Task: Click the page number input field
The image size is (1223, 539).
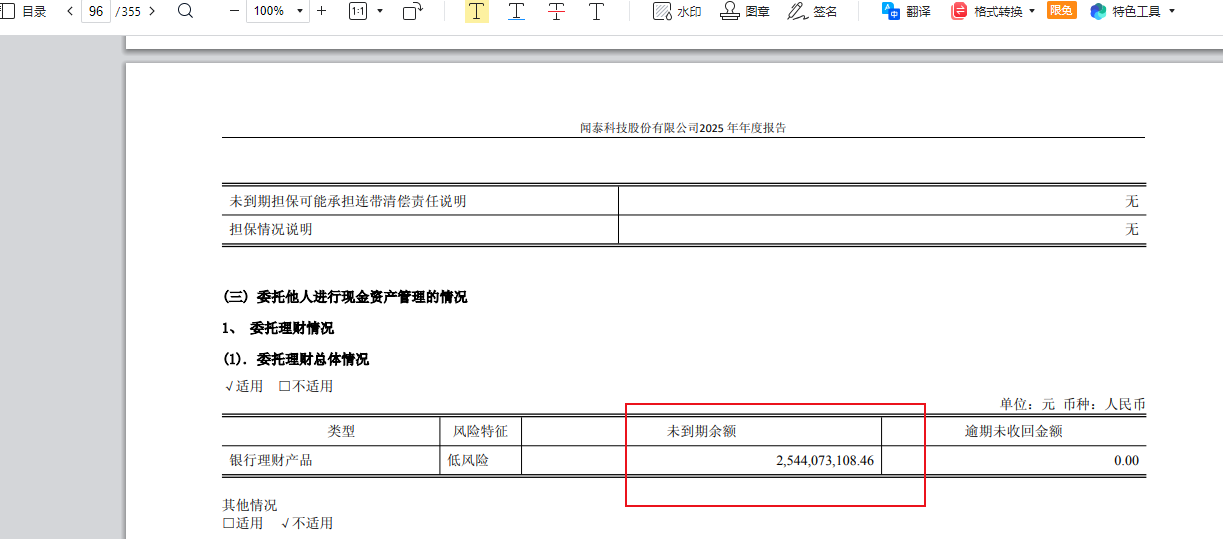Action: (x=96, y=12)
